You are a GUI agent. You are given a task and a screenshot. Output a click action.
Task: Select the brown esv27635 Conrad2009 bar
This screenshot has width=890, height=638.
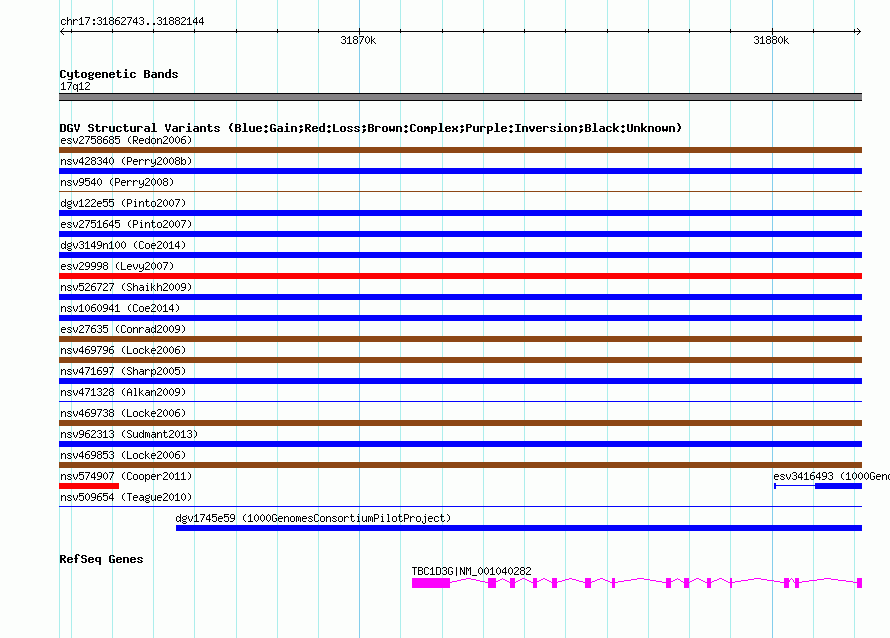click(x=460, y=339)
